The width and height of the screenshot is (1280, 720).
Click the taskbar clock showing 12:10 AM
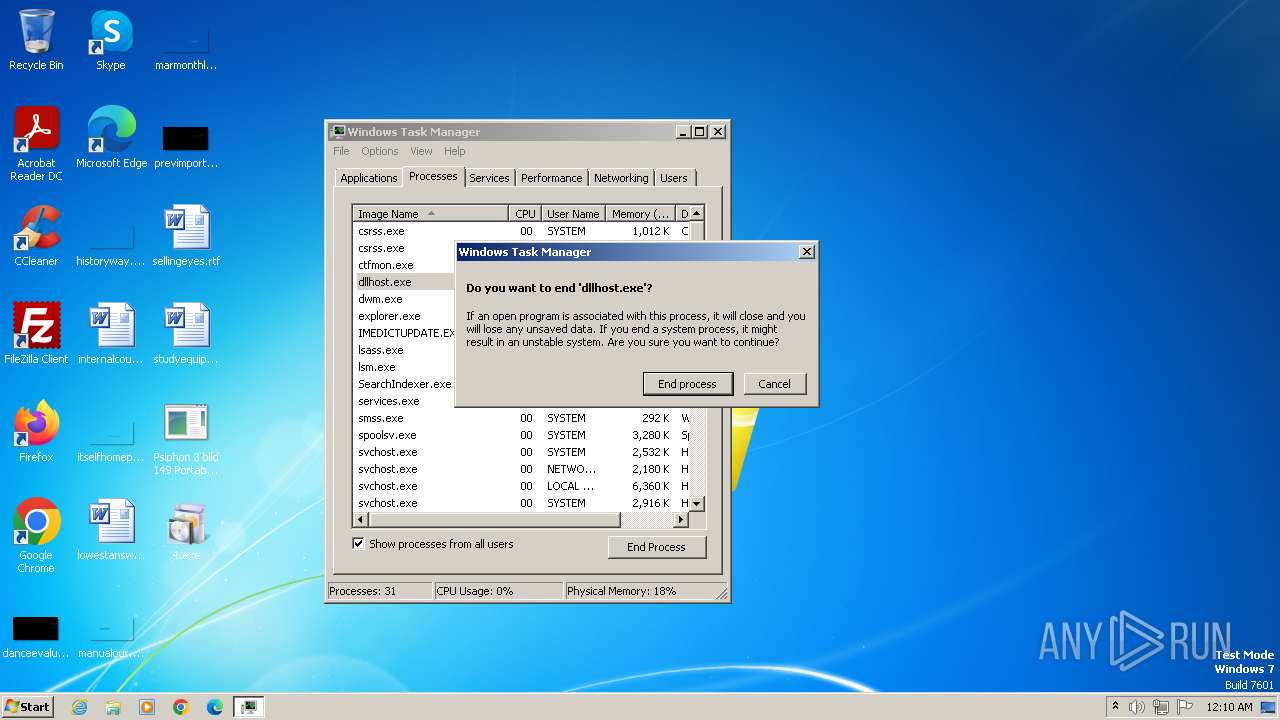tap(1229, 707)
